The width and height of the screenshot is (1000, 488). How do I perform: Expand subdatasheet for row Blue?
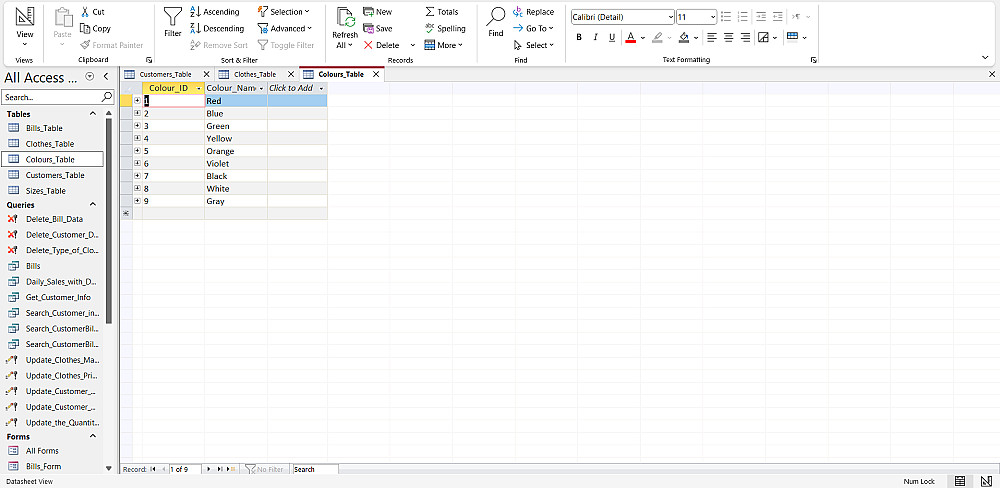[x=138, y=114]
